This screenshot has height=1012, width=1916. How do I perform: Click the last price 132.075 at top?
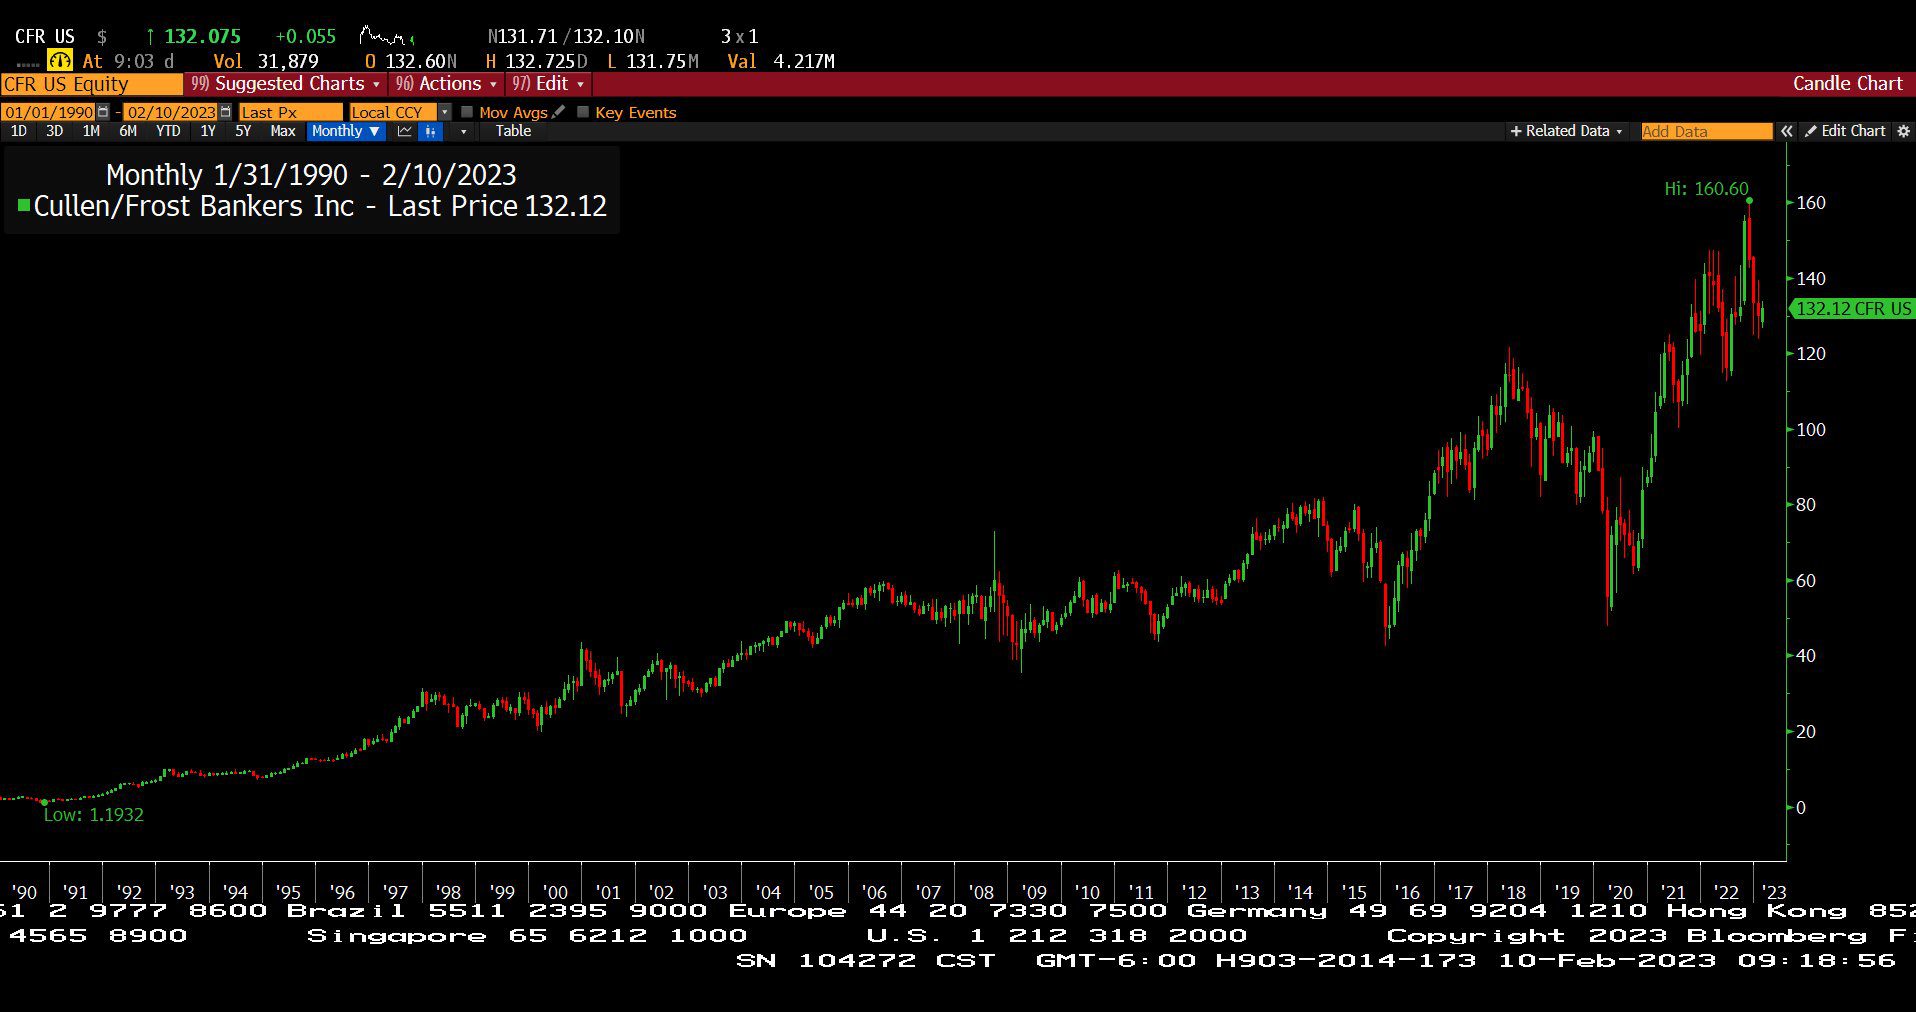click(x=202, y=36)
